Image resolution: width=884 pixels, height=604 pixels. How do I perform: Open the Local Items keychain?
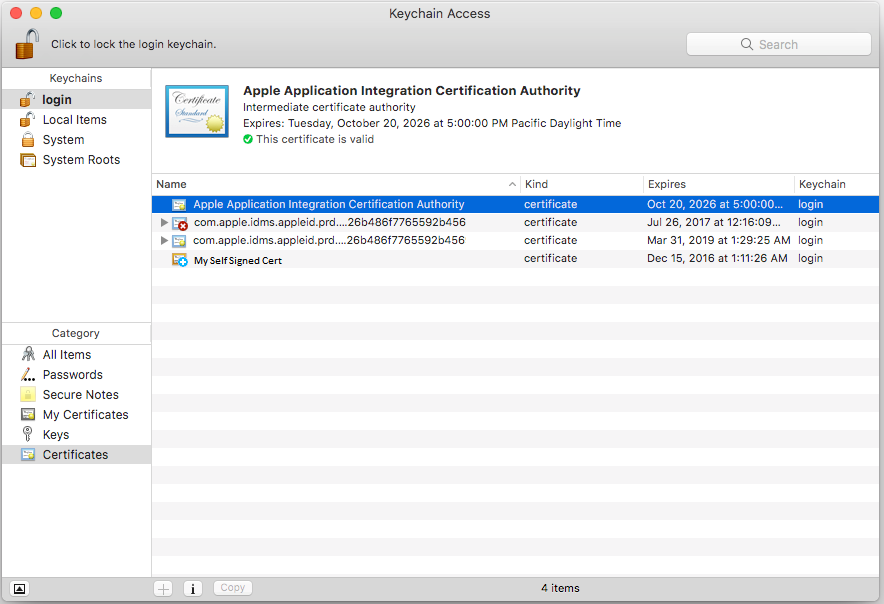click(74, 120)
